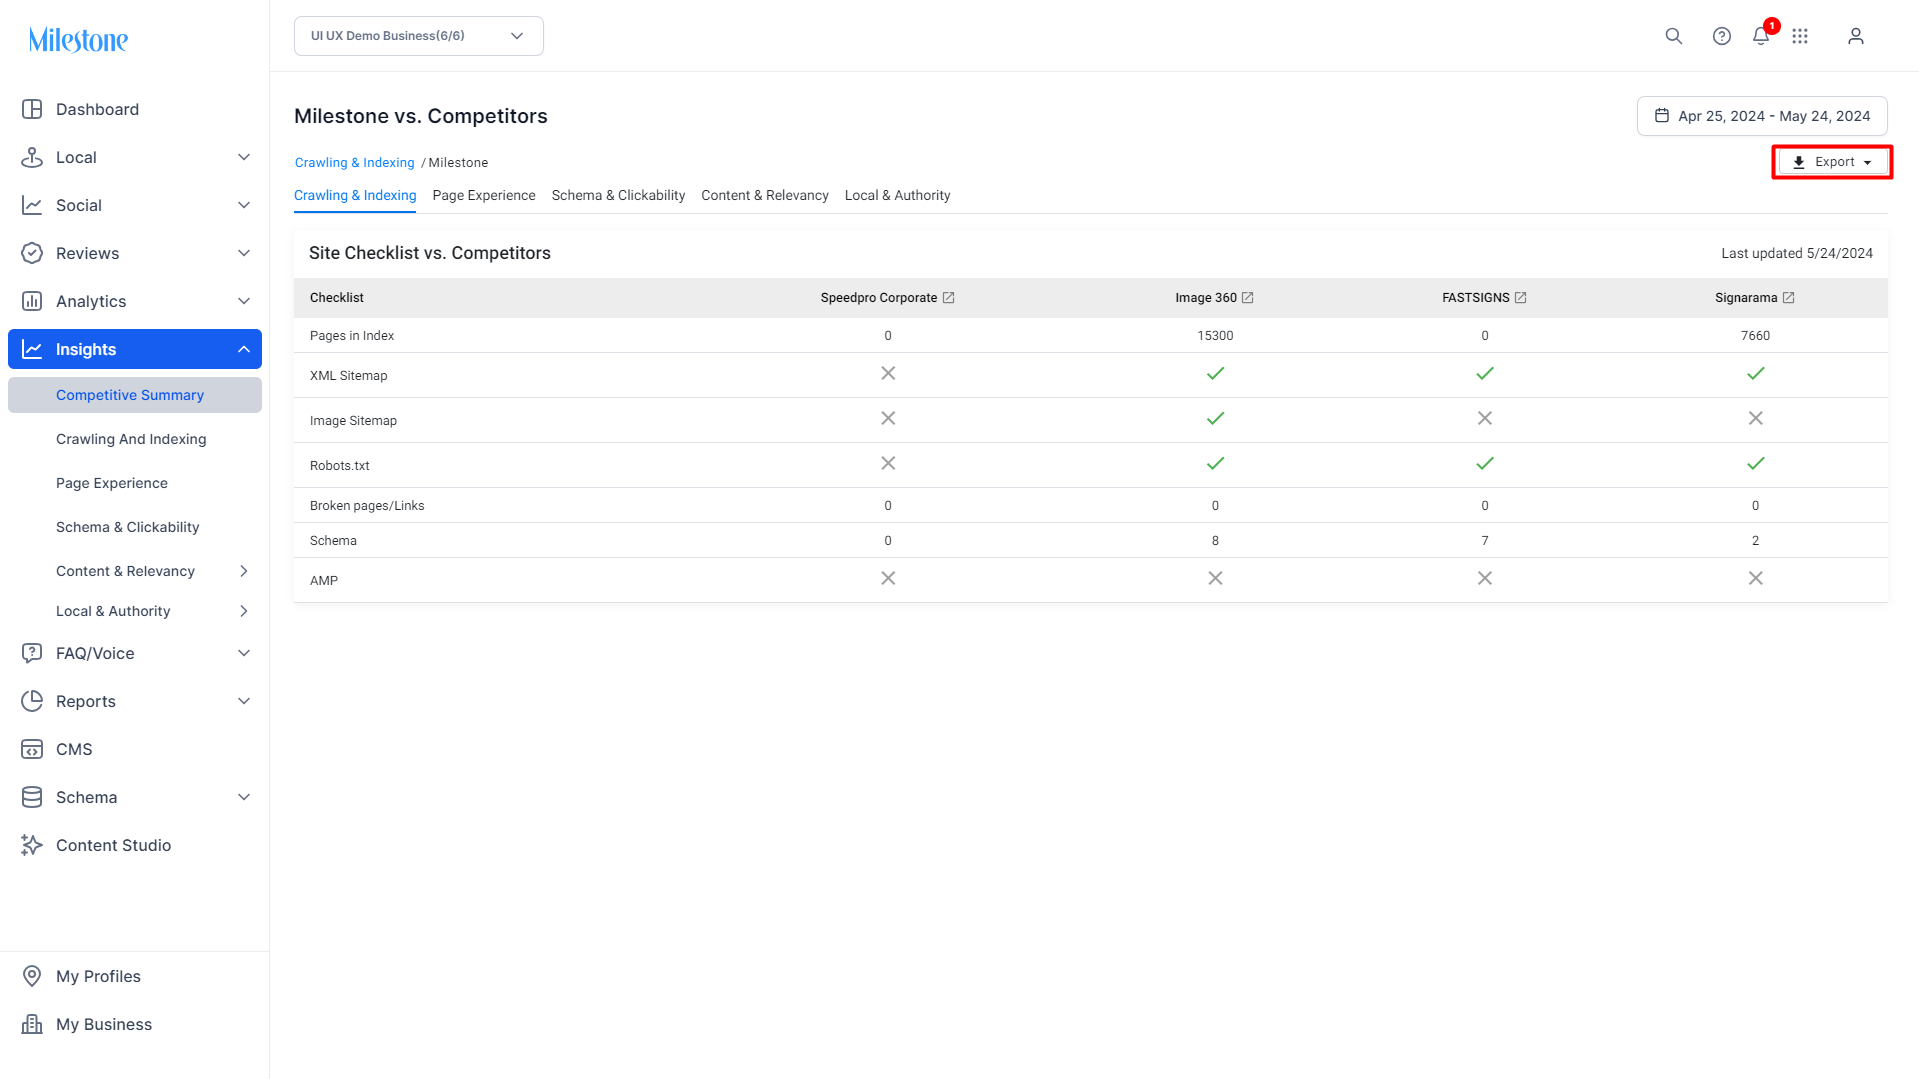This screenshot has width=1919, height=1079.
Task: Expand the Social menu chevron
Action: coord(244,205)
